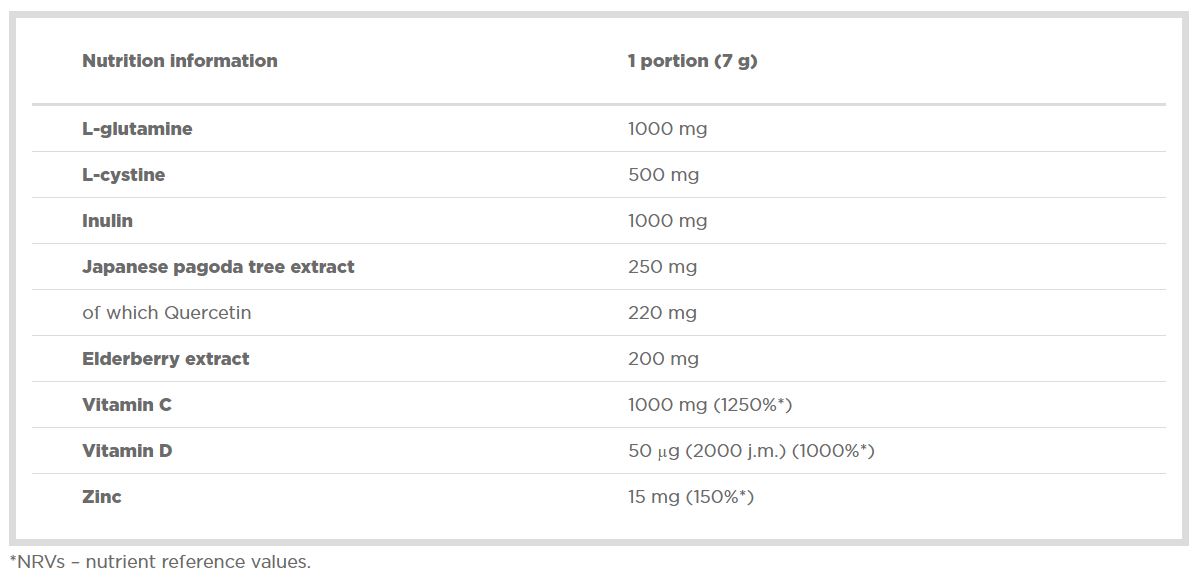The height and width of the screenshot is (580, 1195).
Task: Select the Elderberry extract label
Action: 165,359
